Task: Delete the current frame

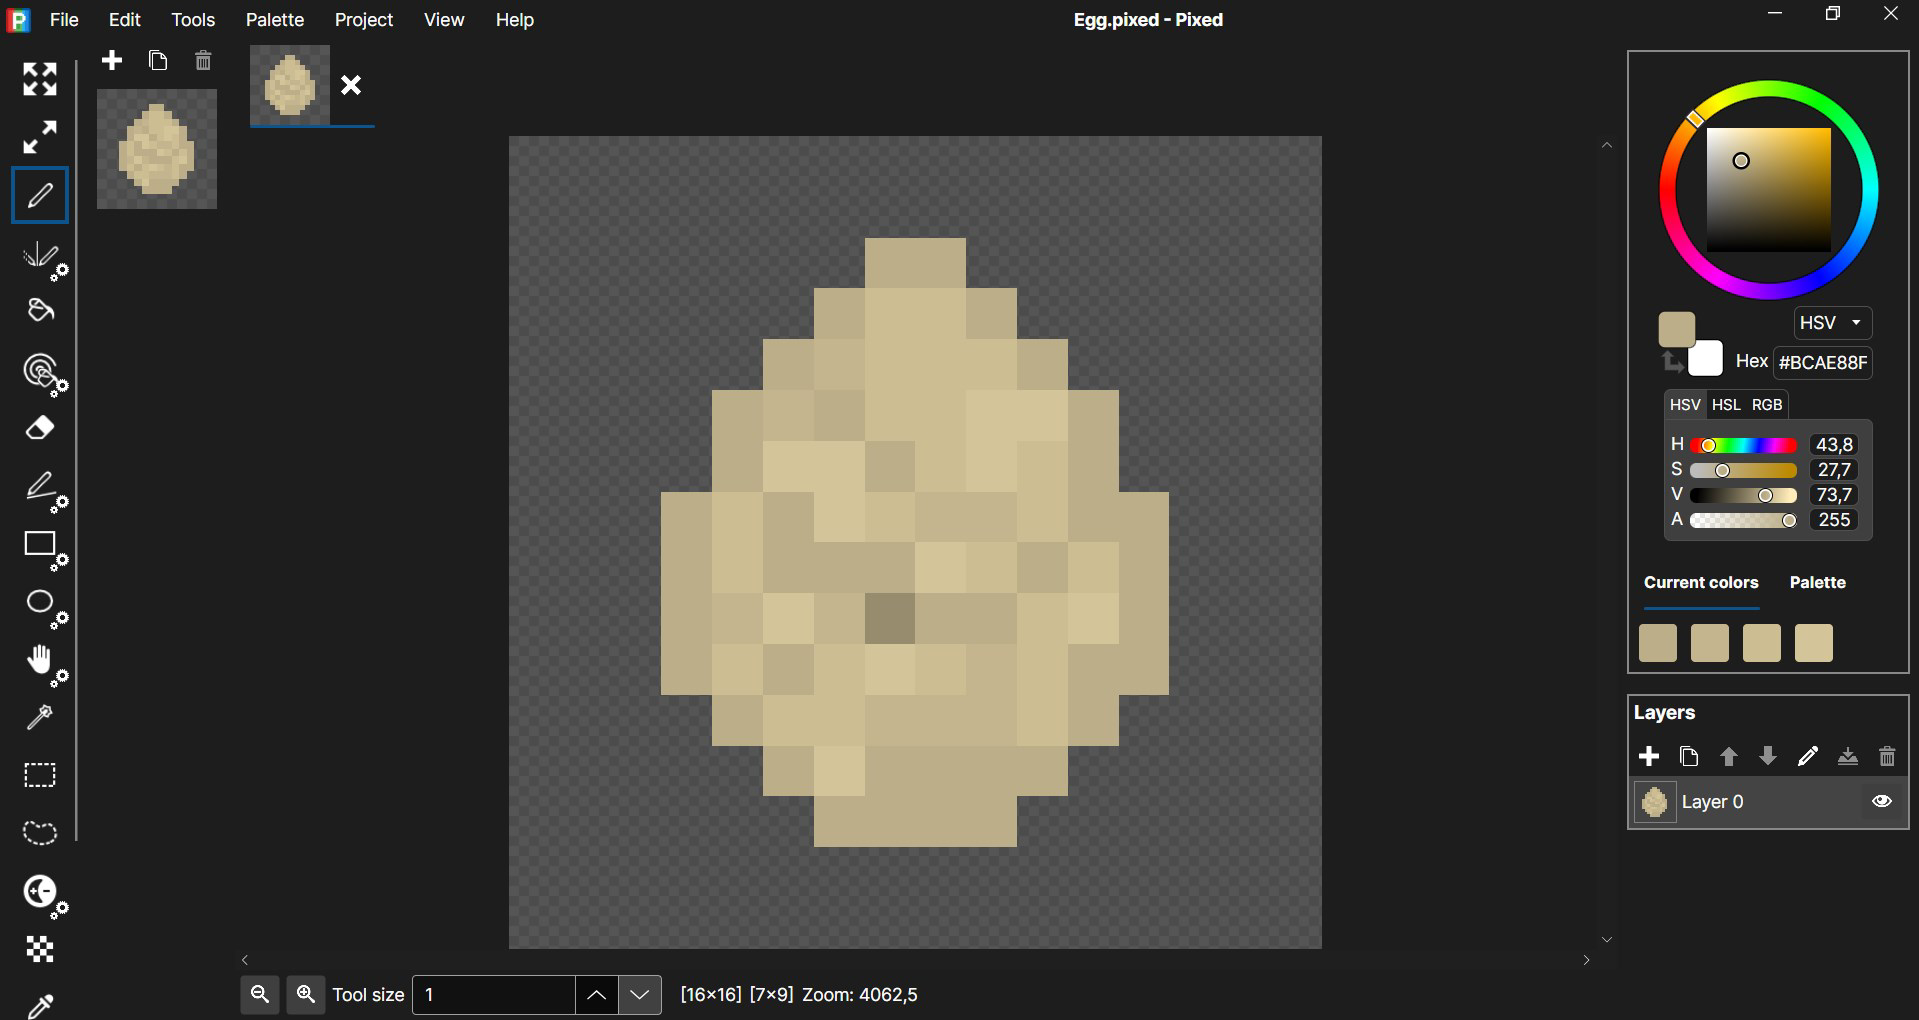Action: coord(204,61)
